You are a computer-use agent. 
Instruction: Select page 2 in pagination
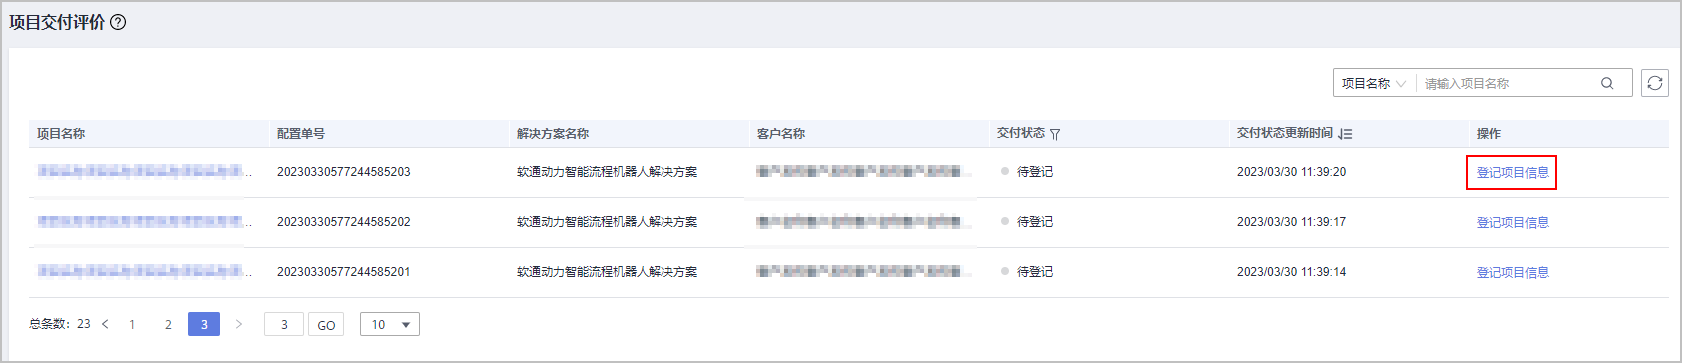click(168, 324)
